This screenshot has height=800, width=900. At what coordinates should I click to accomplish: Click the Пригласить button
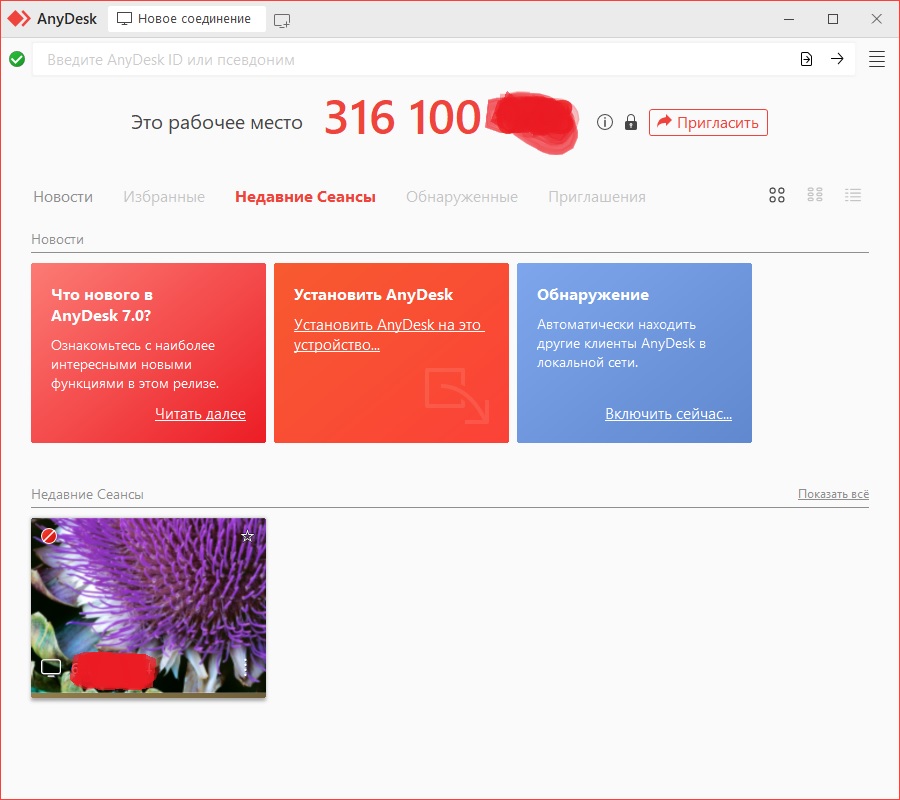708,122
